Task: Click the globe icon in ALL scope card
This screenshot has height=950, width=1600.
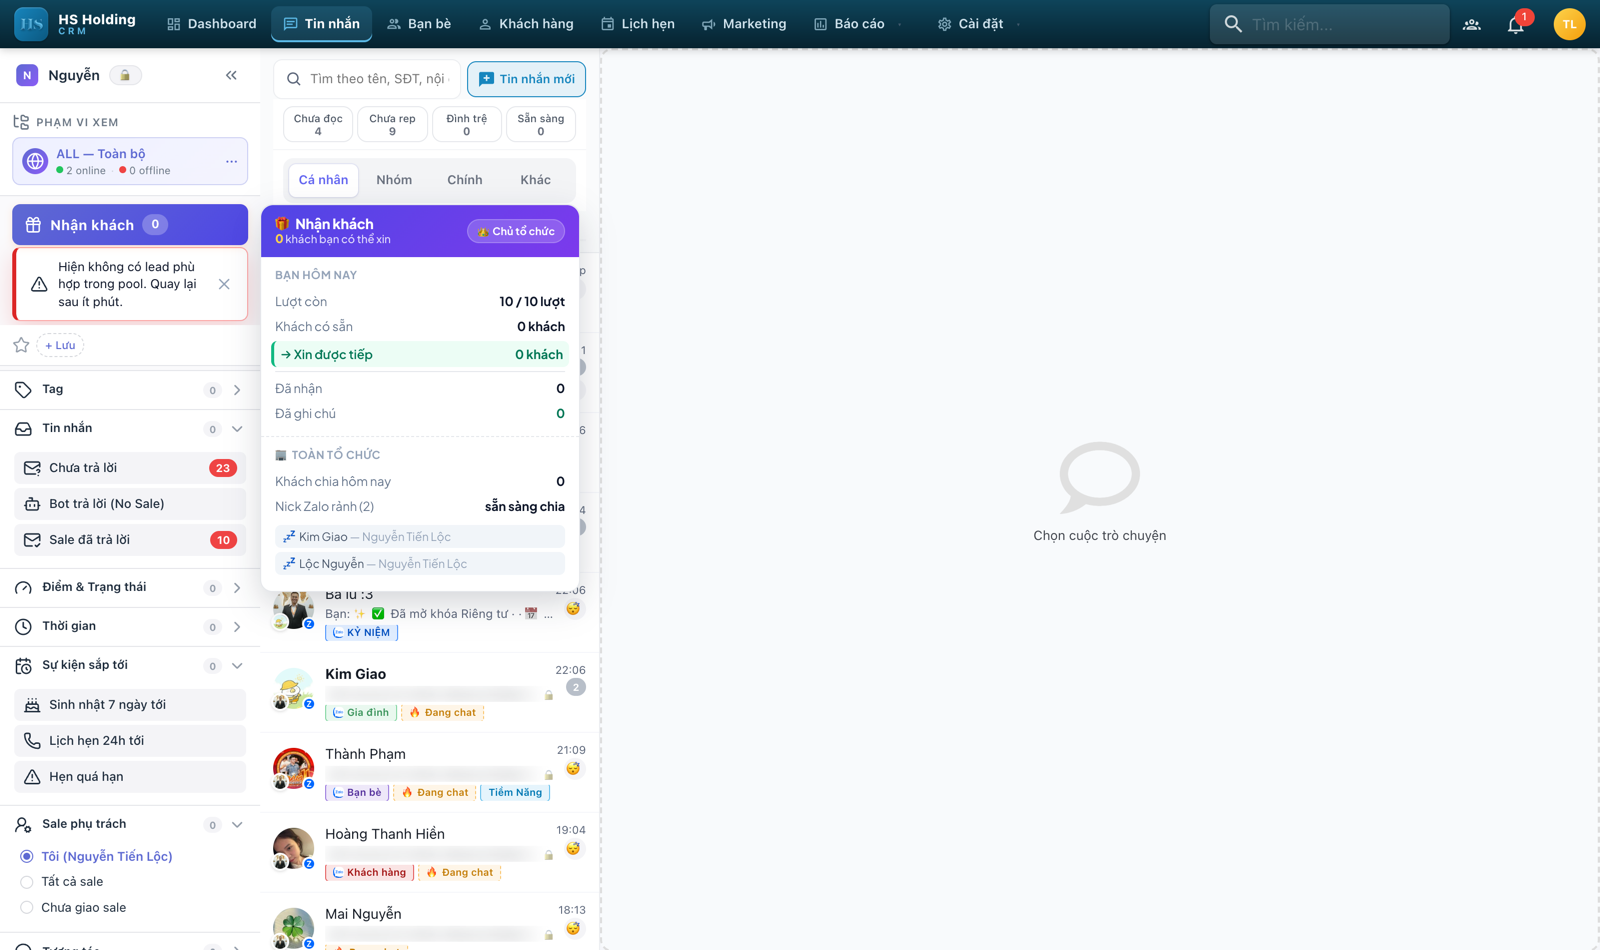Action: point(35,161)
